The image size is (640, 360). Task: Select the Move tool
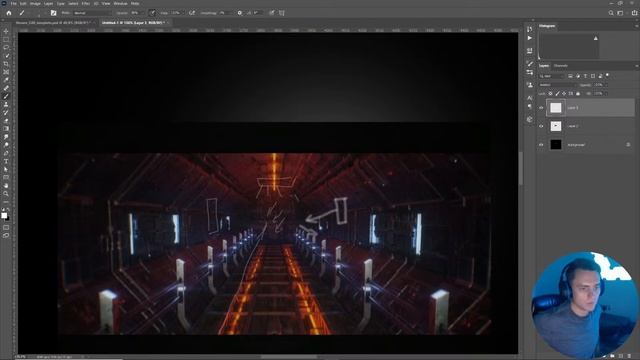click(x=6, y=31)
